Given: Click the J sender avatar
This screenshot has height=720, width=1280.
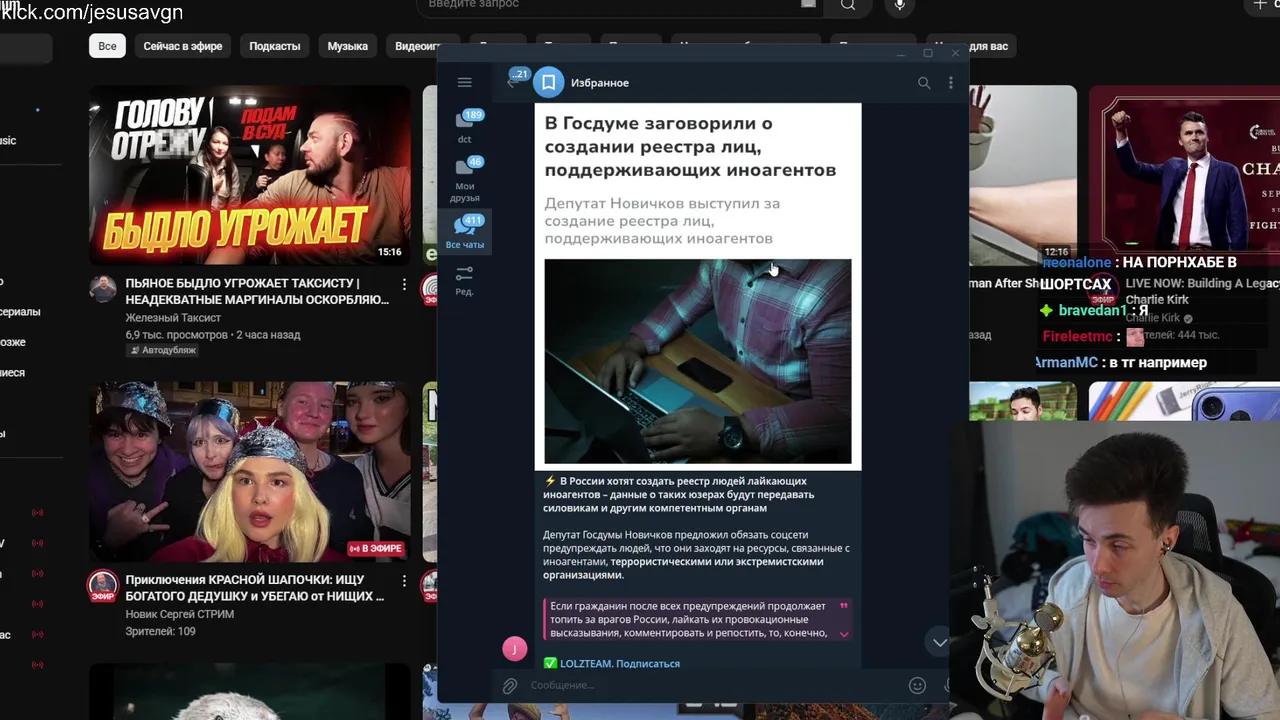Looking at the screenshot, I should pyautogui.click(x=514, y=649).
